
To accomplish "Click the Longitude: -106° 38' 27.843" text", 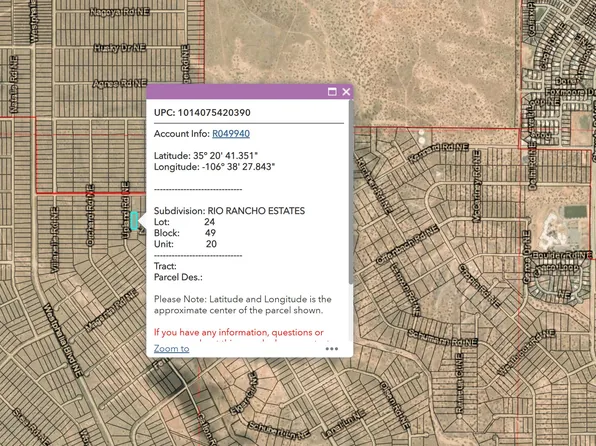I will [214, 167].
